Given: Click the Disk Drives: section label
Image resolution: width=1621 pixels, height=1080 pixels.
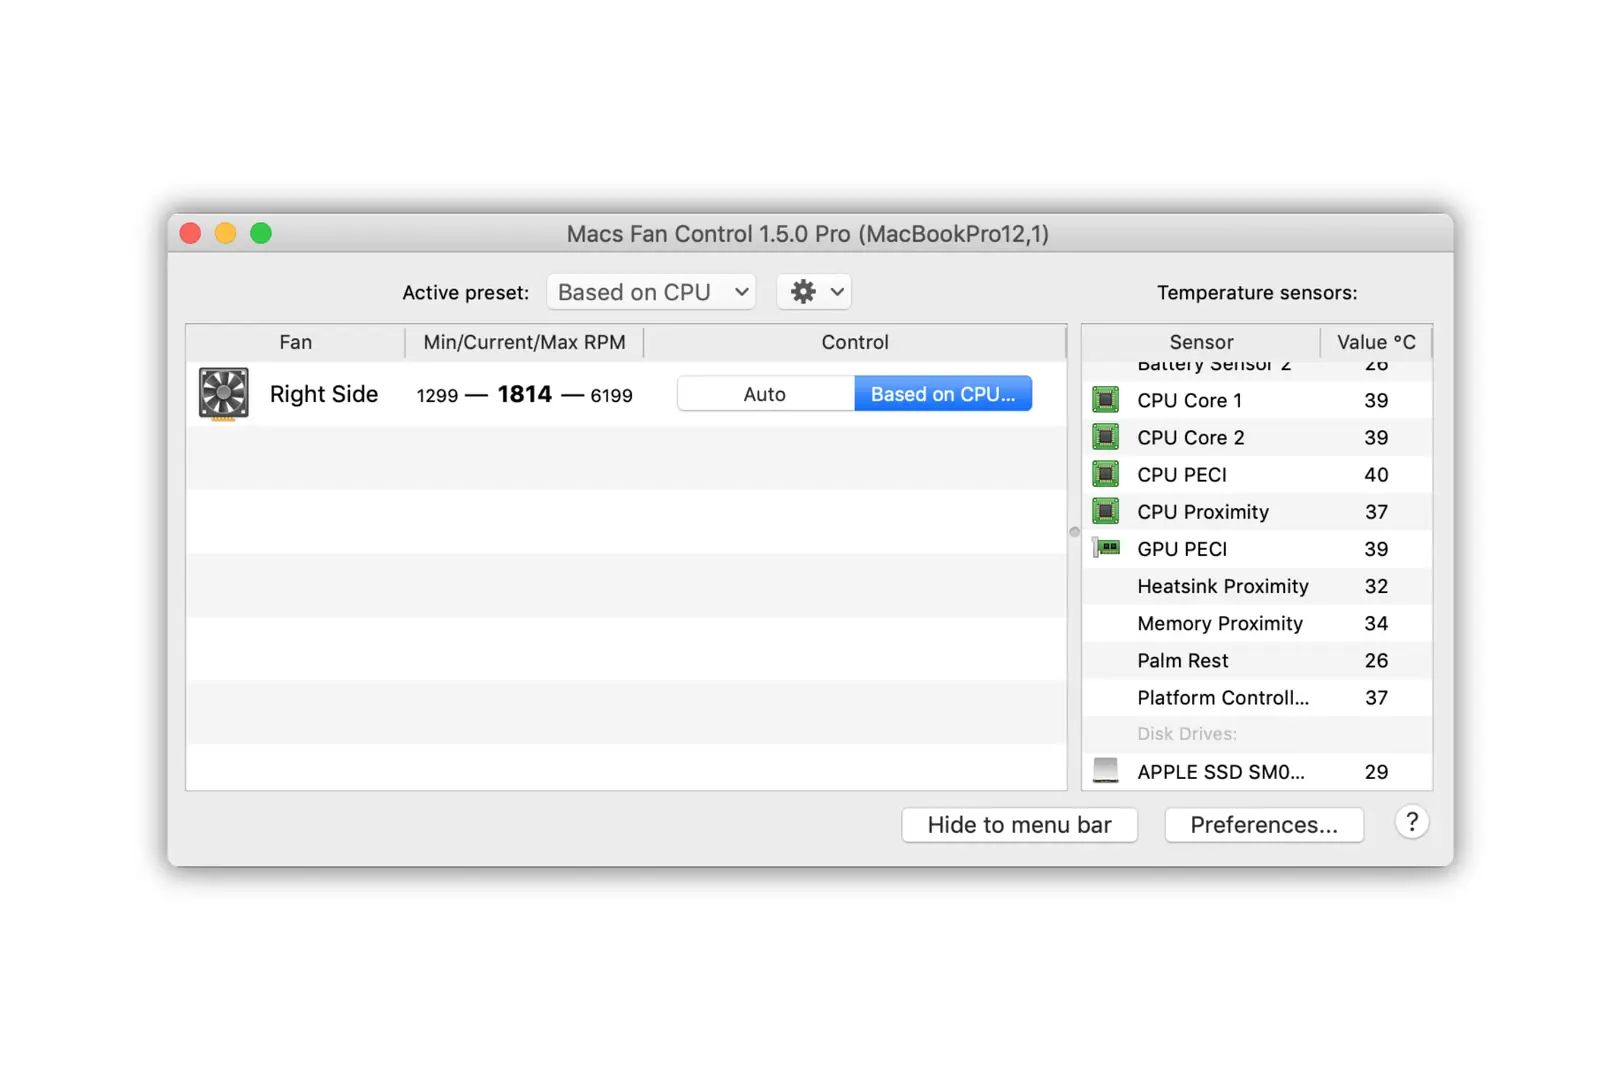Looking at the screenshot, I should [x=1187, y=734].
